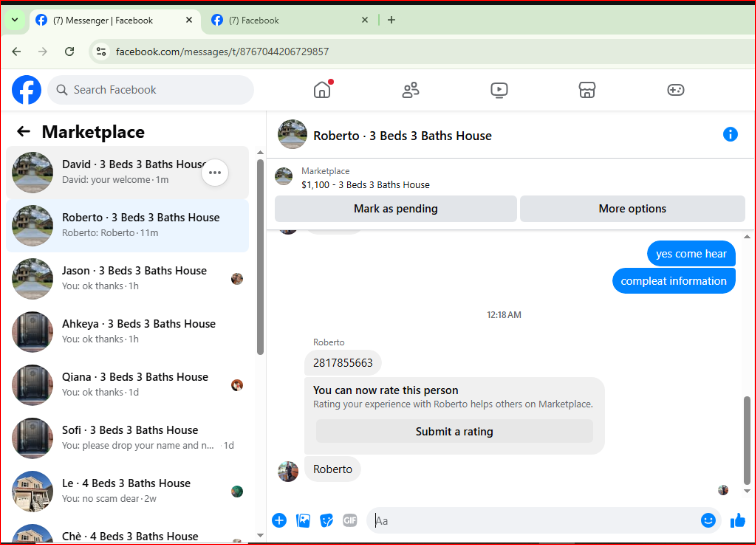The height and width of the screenshot is (545, 756).
Task: Click Roberto's avatar in chat header
Action: (x=292, y=134)
